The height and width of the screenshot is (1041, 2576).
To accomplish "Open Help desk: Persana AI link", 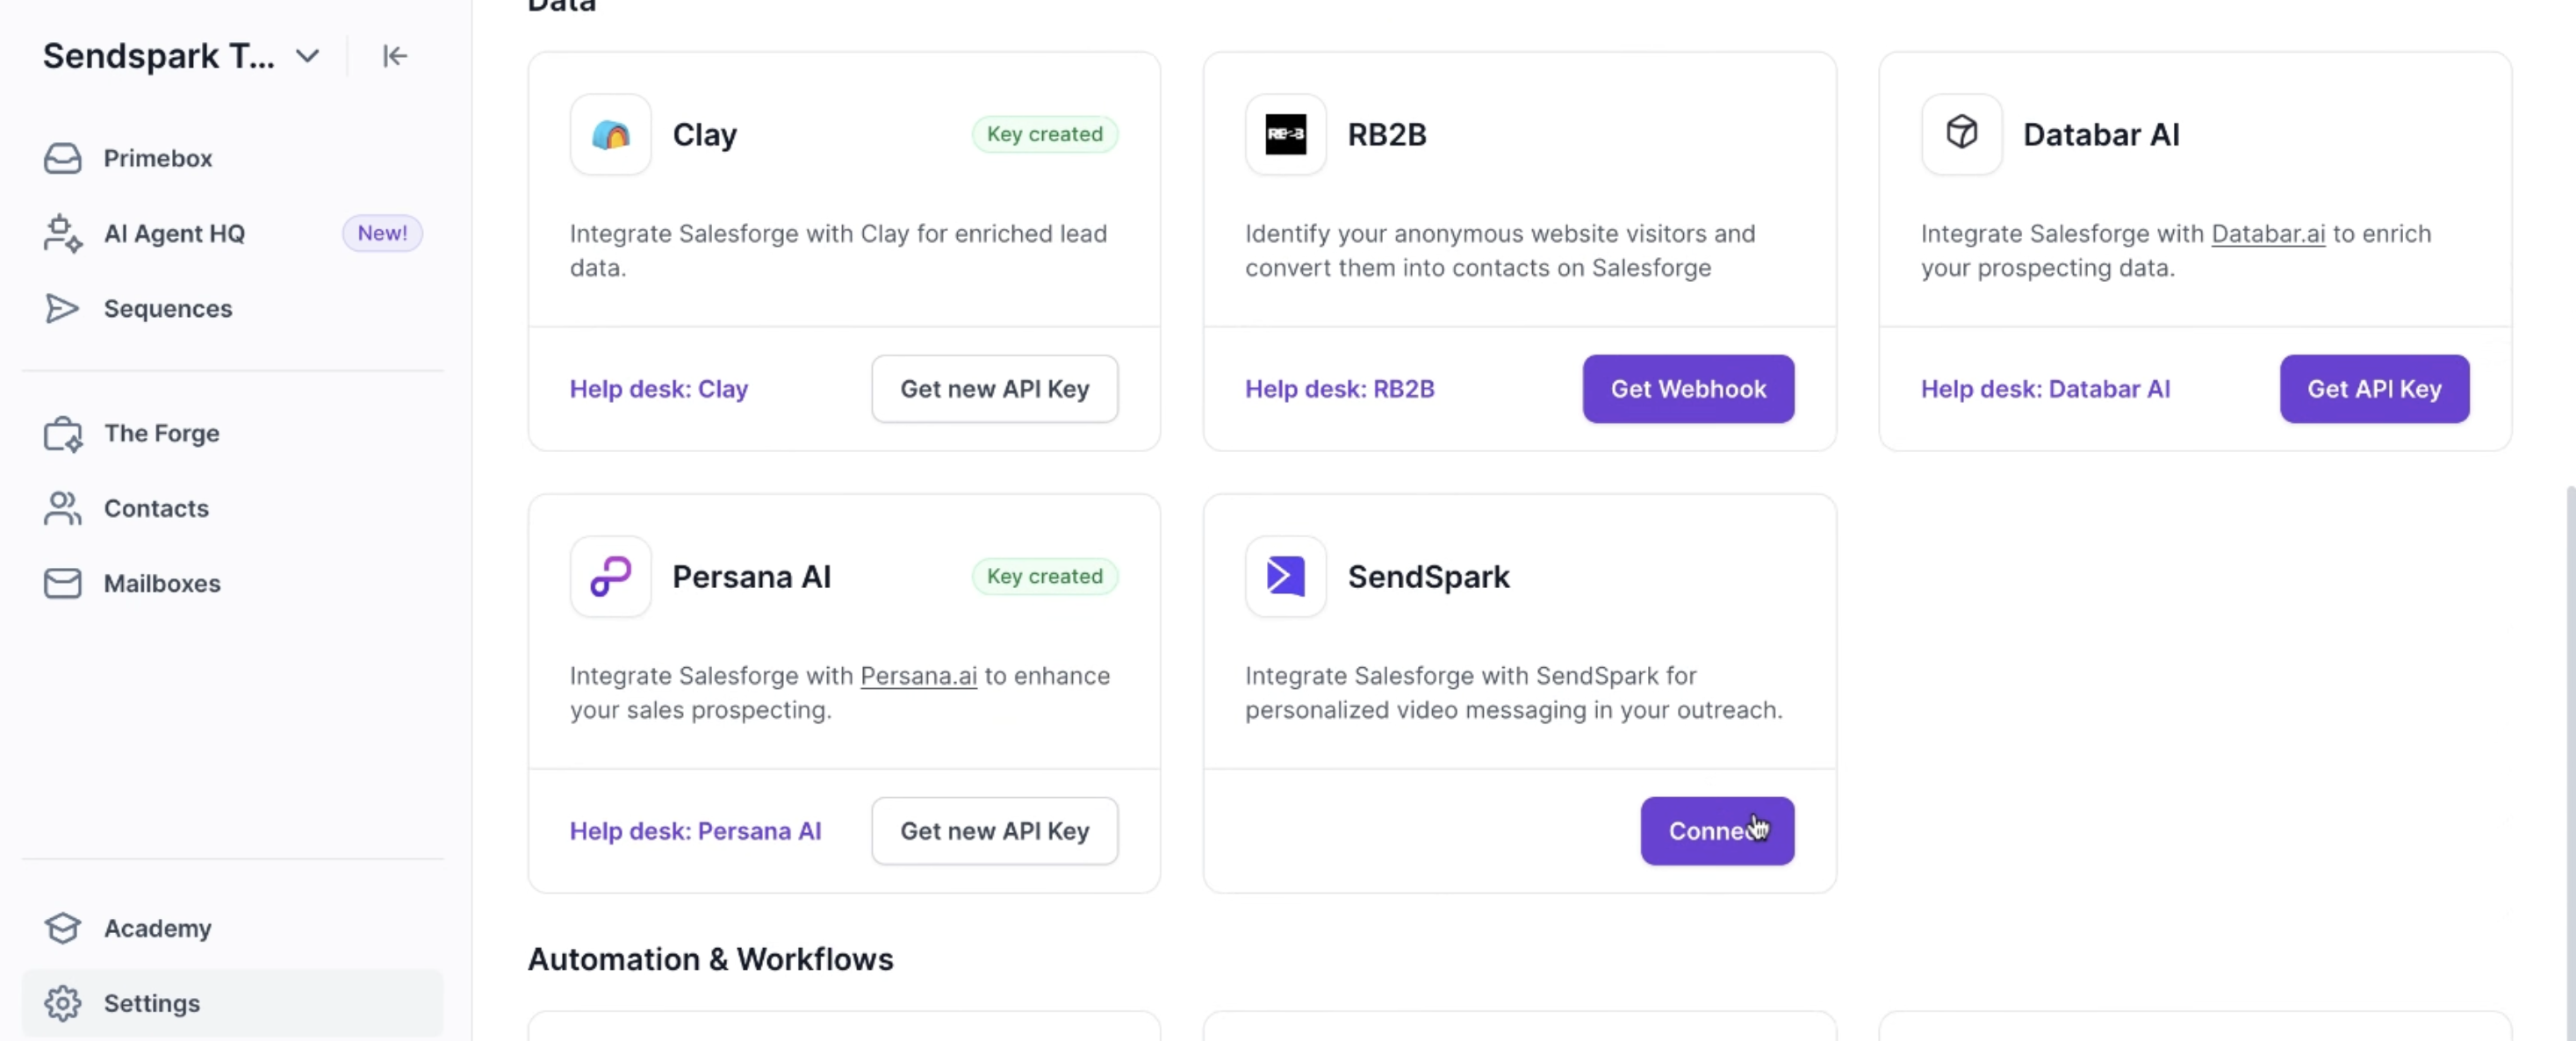I will [695, 831].
